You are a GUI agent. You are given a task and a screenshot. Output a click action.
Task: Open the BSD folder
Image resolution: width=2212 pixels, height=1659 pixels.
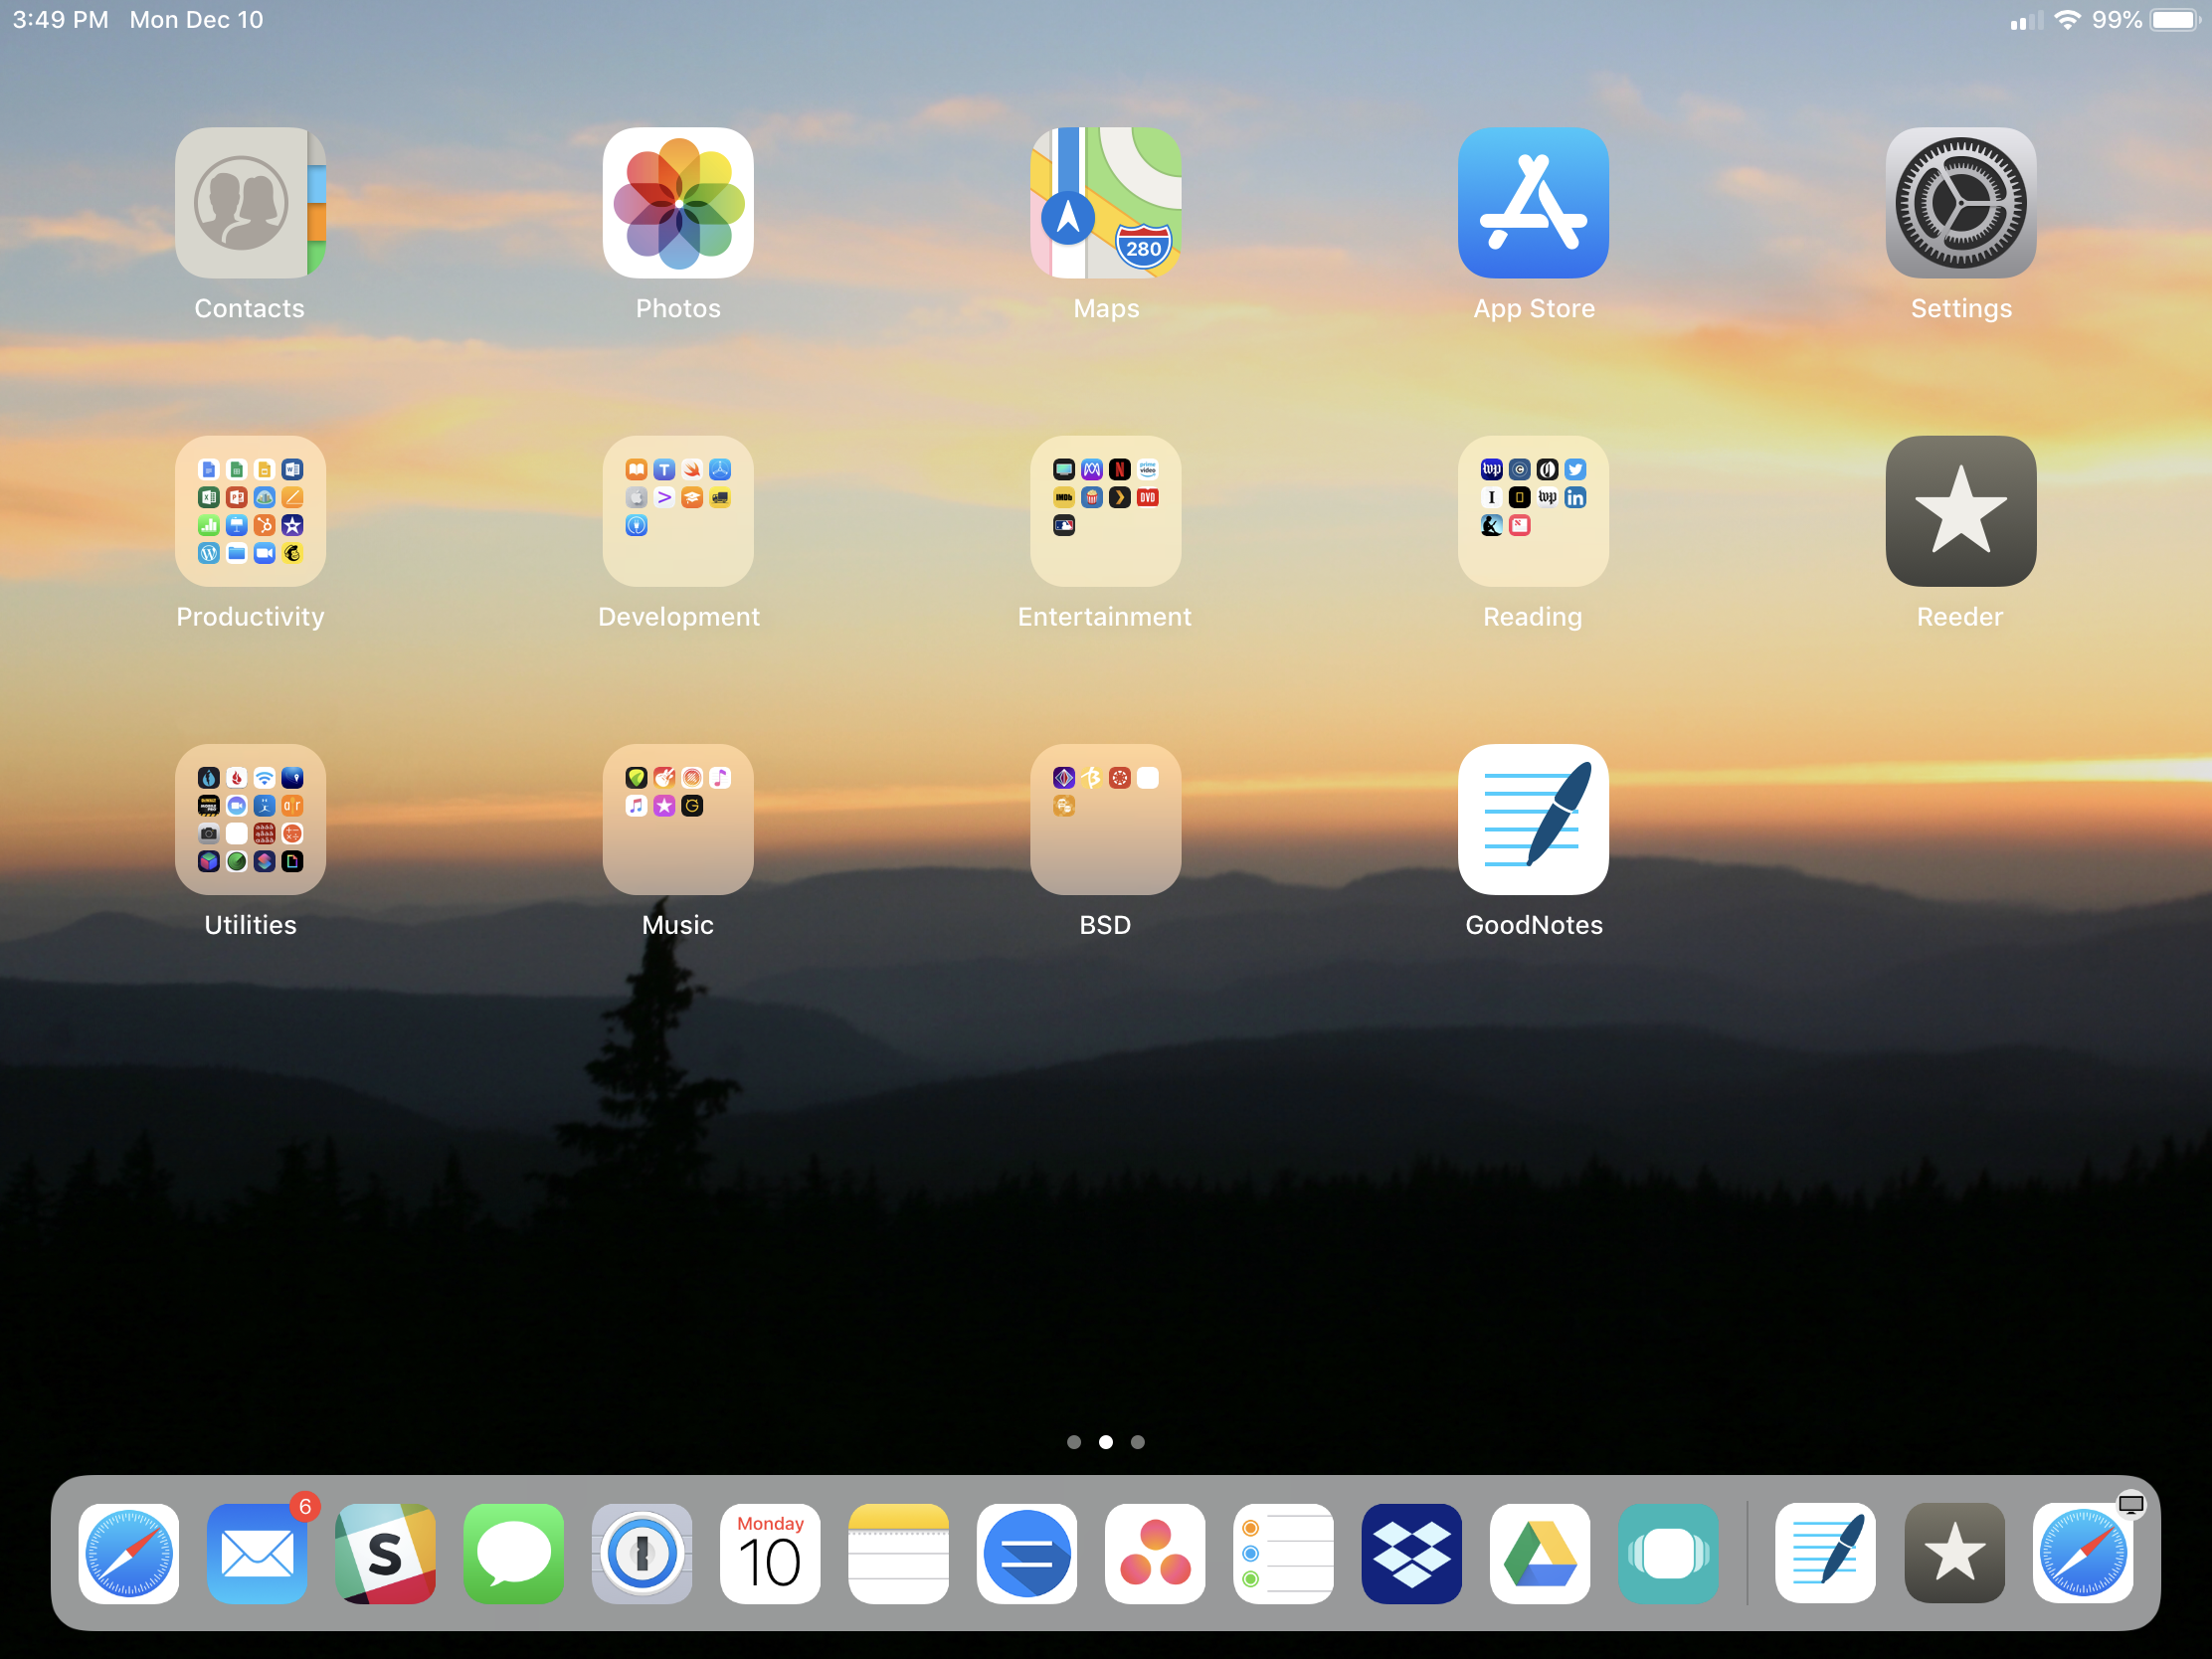coord(1106,819)
